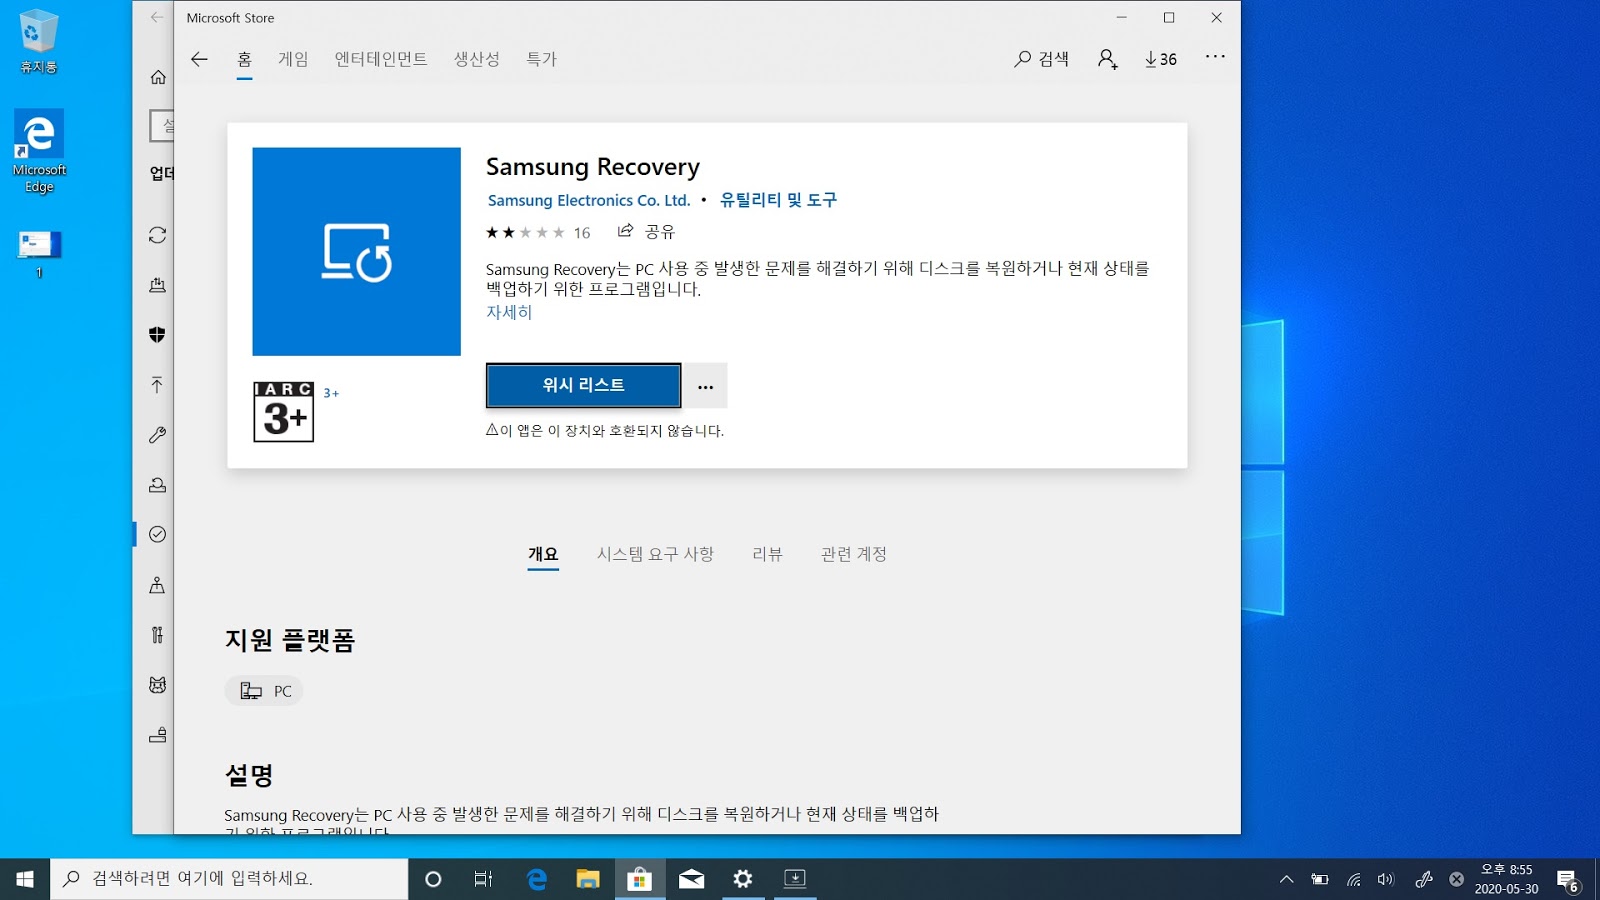
Task: Open Windows Security shield in Settings sidebar
Action: [157, 335]
